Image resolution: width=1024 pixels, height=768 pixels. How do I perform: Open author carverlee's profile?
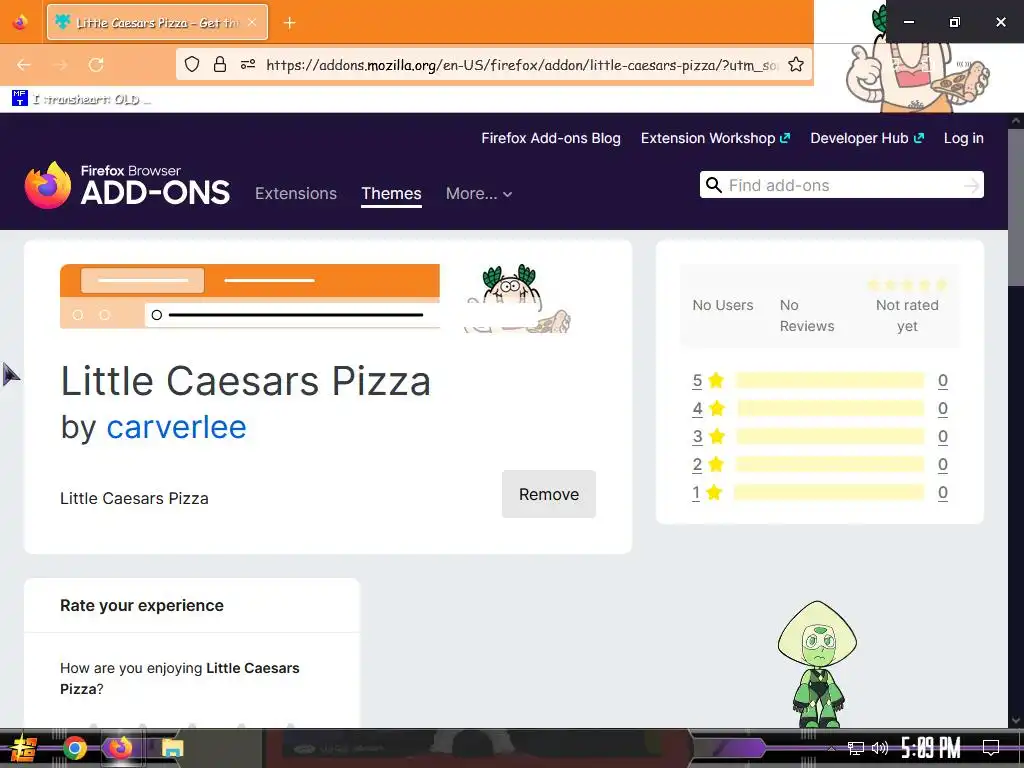point(176,427)
